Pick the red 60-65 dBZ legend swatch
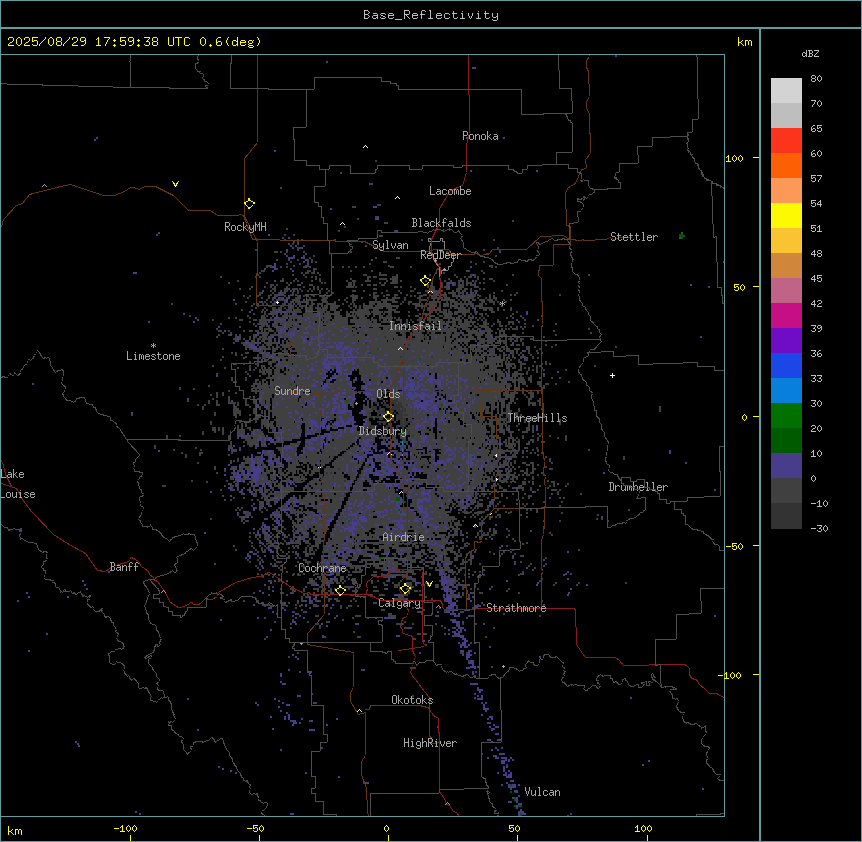The image size is (862, 842). (x=786, y=140)
